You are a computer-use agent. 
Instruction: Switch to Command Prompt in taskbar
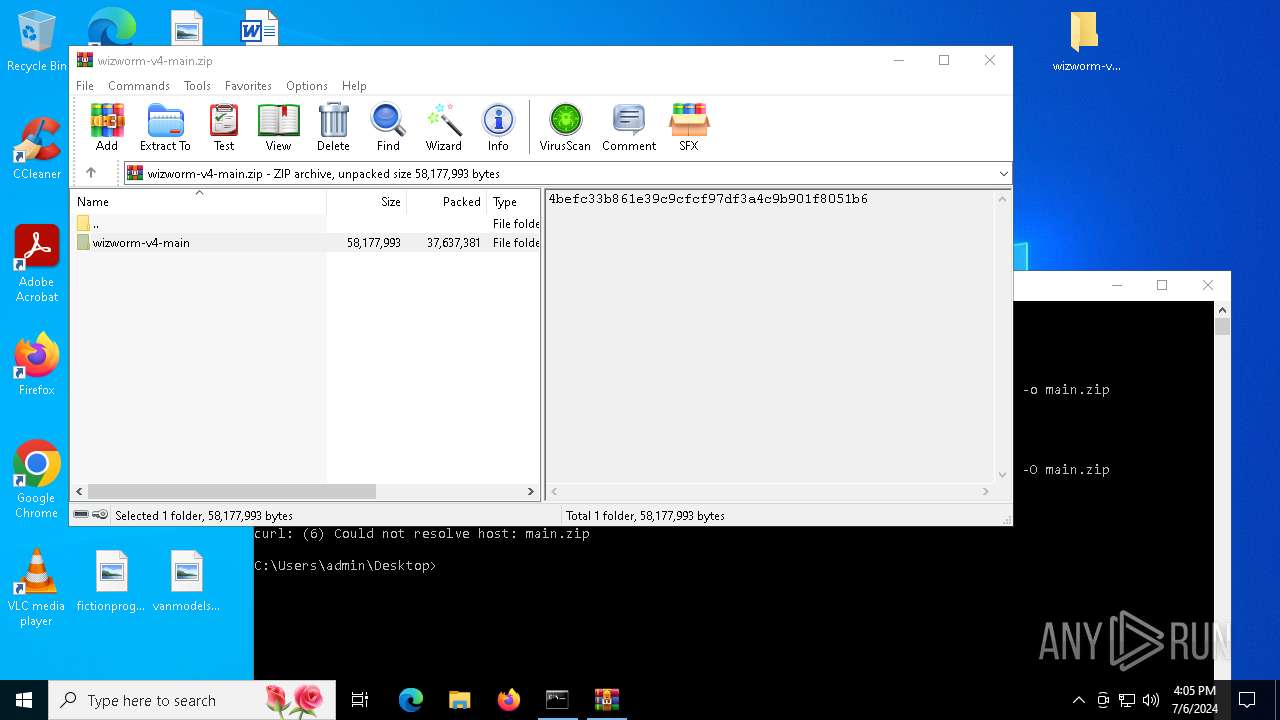point(557,700)
